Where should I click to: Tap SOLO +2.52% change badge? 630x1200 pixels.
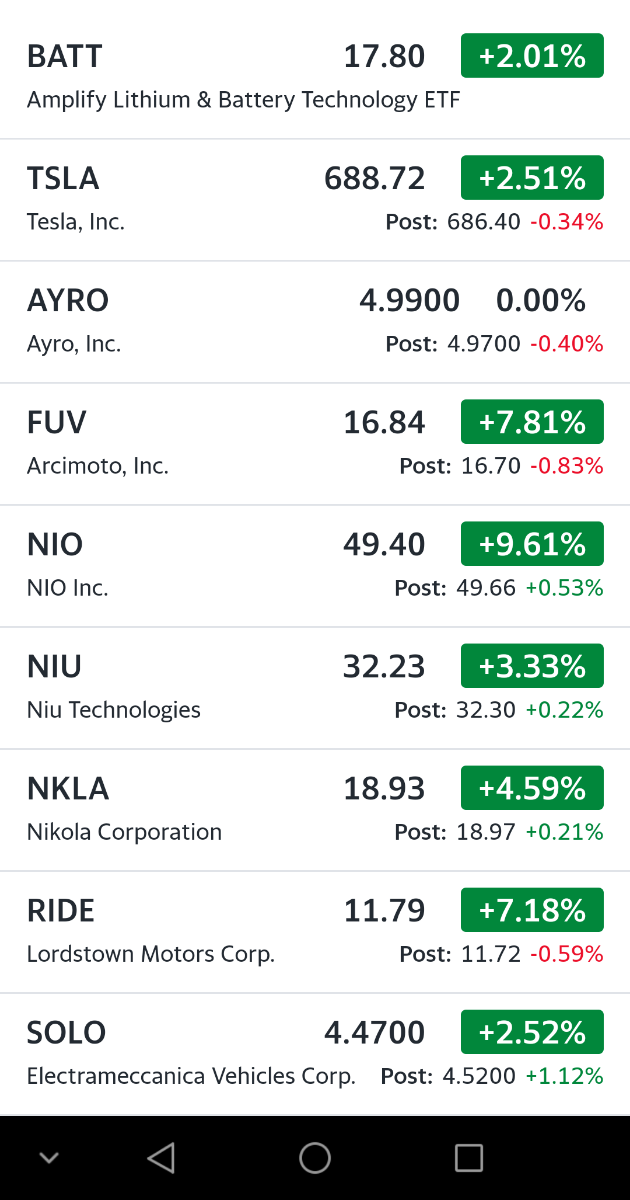click(x=532, y=1032)
